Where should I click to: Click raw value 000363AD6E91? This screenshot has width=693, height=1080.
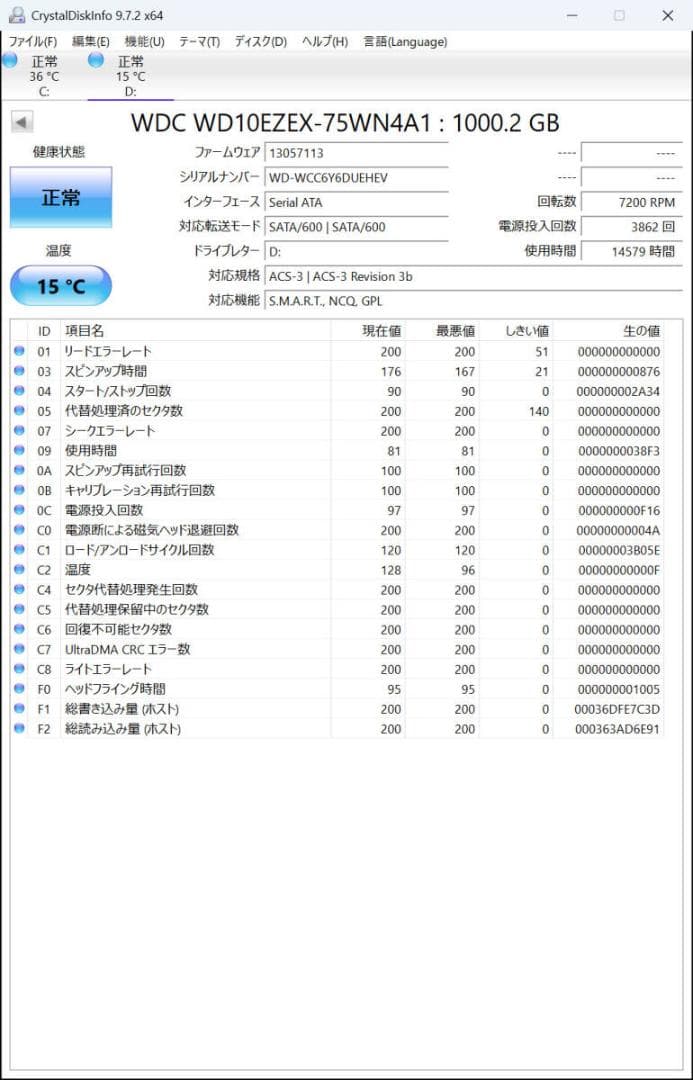click(x=617, y=729)
